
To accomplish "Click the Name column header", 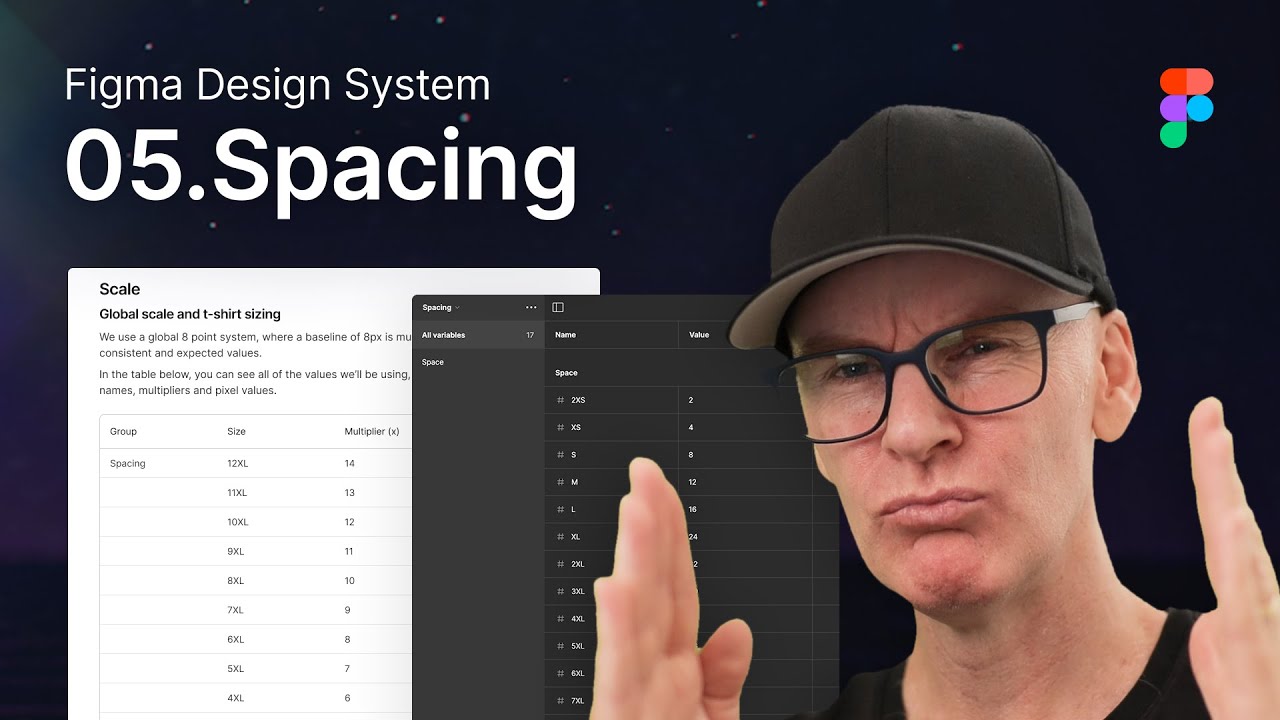I will [x=565, y=335].
